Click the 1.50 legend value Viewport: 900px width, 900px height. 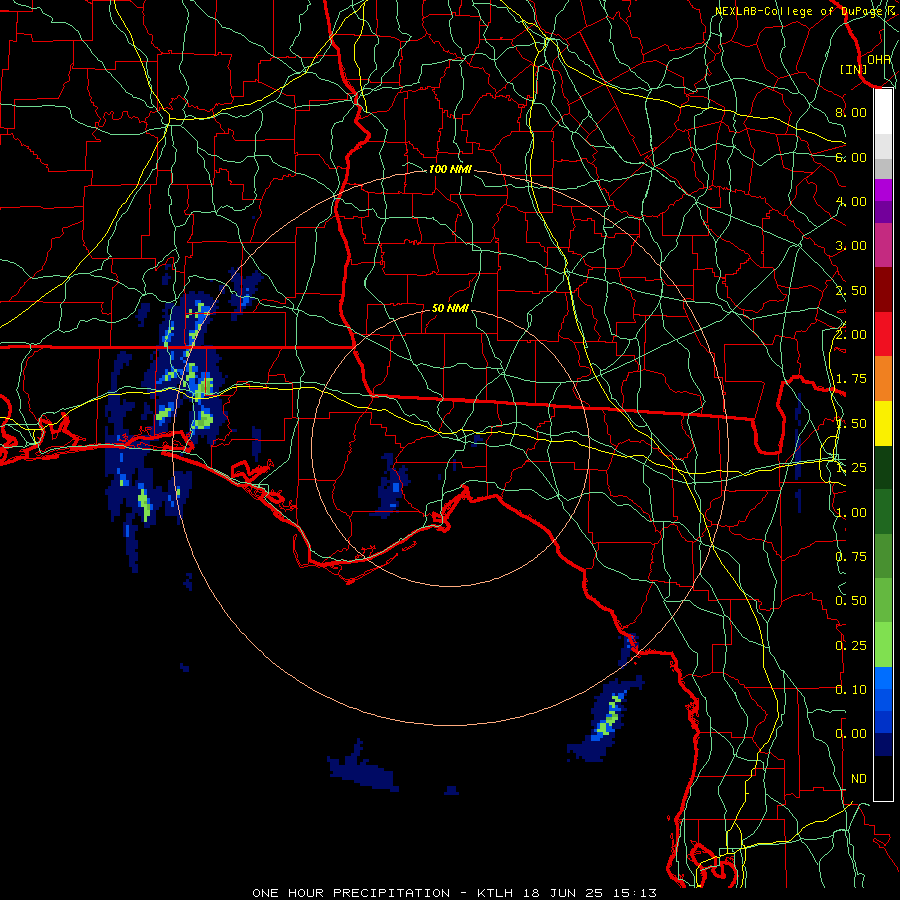click(851, 424)
